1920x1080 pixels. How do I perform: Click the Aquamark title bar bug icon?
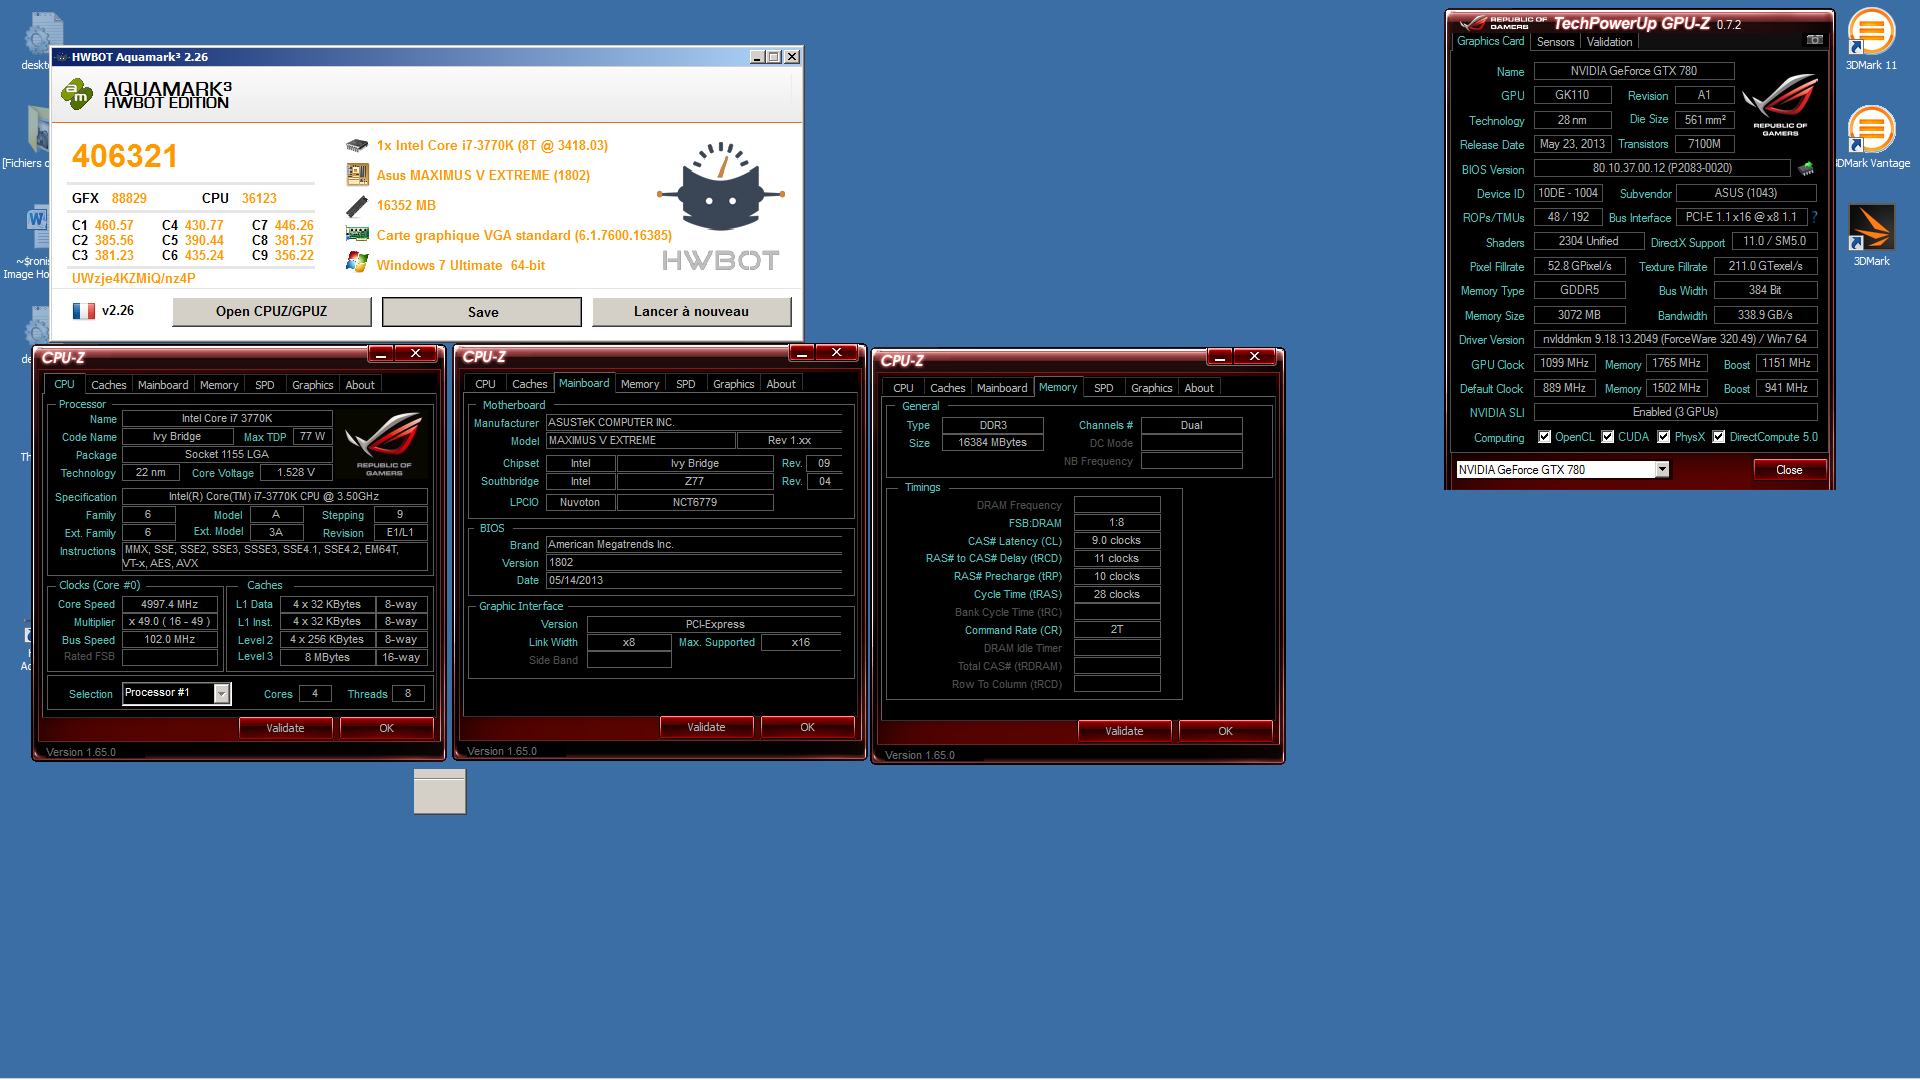62,57
